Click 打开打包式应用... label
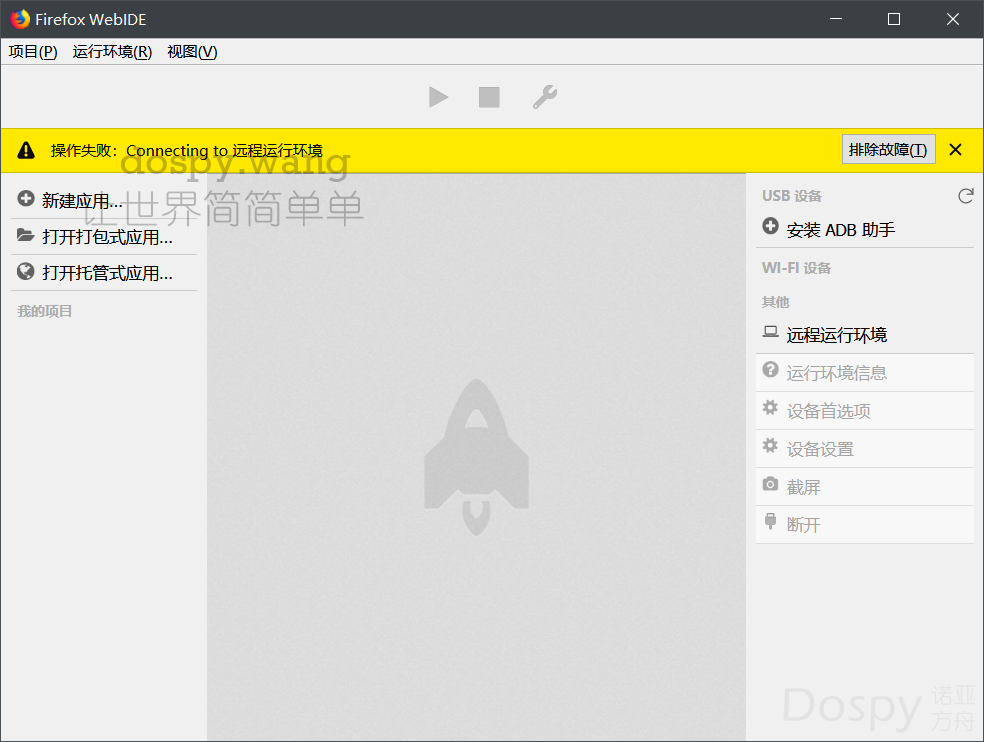Image resolution: width=984 pixels, height=742 pixels. 107,237
